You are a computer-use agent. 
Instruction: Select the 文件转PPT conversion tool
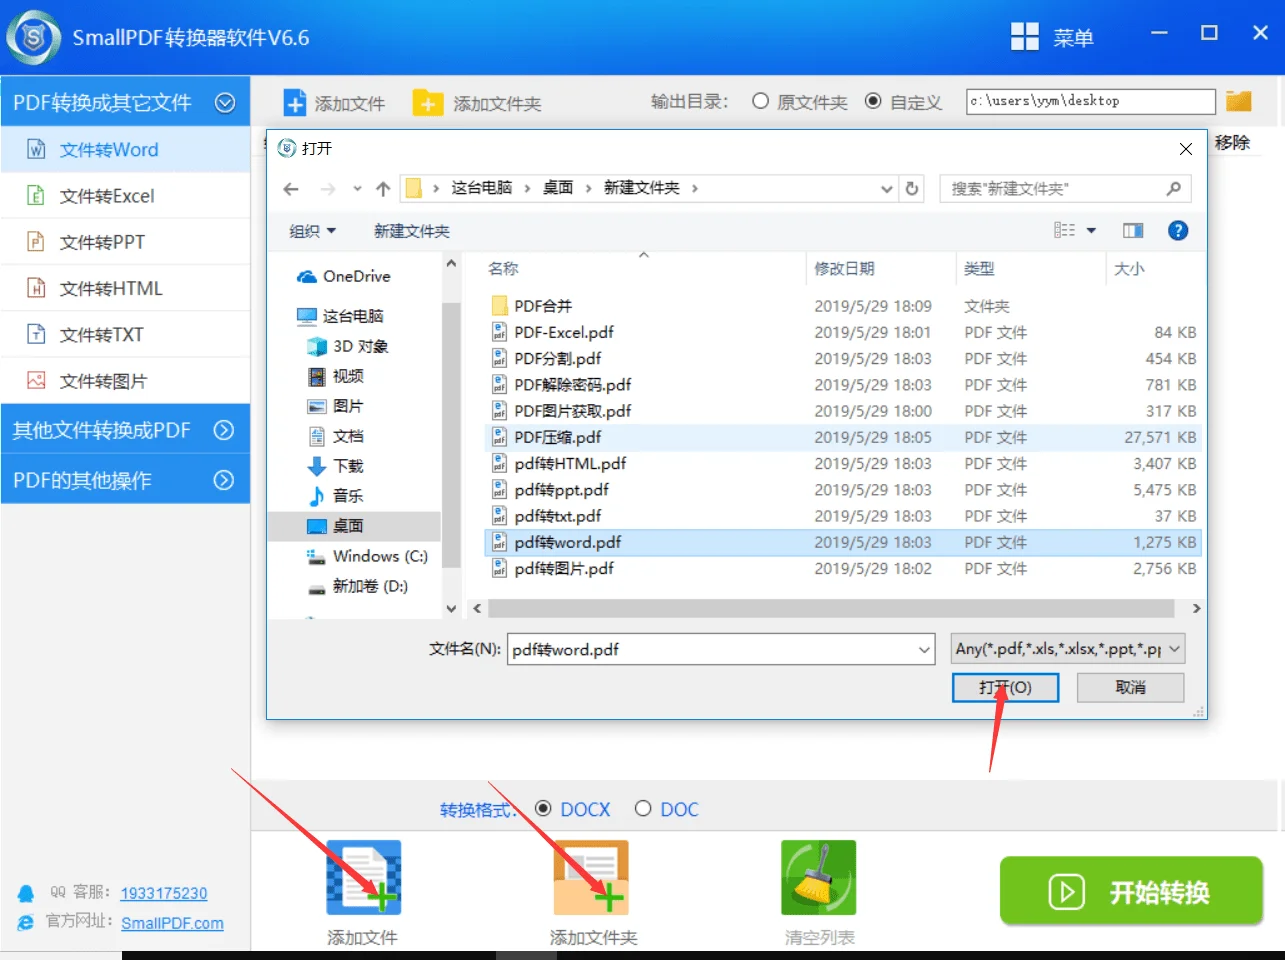pos(102,241)
